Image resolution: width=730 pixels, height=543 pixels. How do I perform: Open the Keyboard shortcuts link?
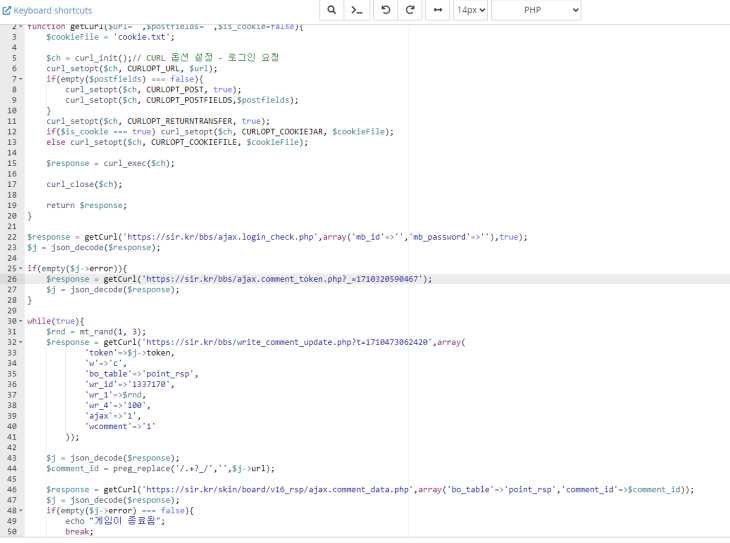pyautogui.click(x=48, y=10)
